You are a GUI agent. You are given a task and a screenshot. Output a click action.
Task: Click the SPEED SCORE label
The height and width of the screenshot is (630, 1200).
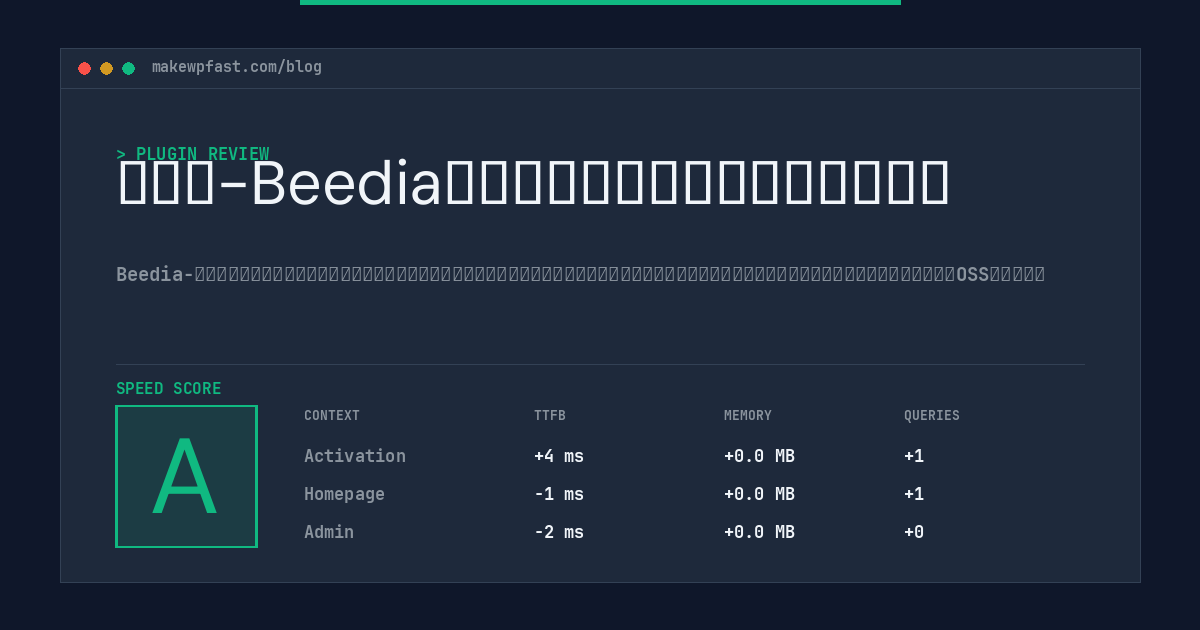pos(169,389)
